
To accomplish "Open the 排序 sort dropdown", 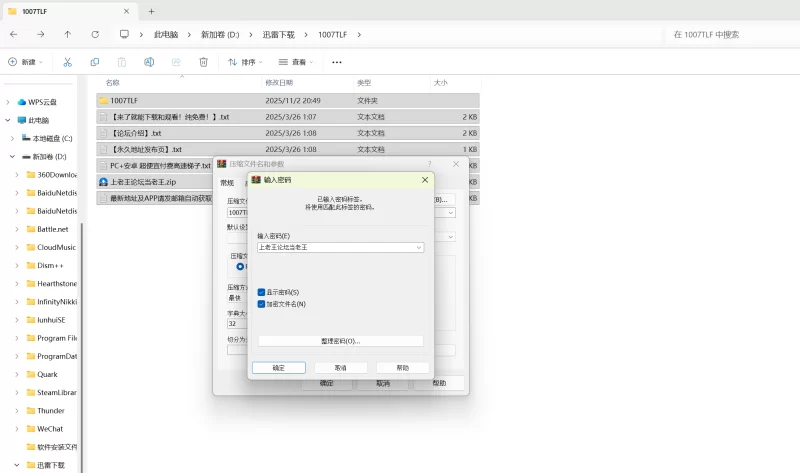I will pyautogui.click(x=245, y=62).
